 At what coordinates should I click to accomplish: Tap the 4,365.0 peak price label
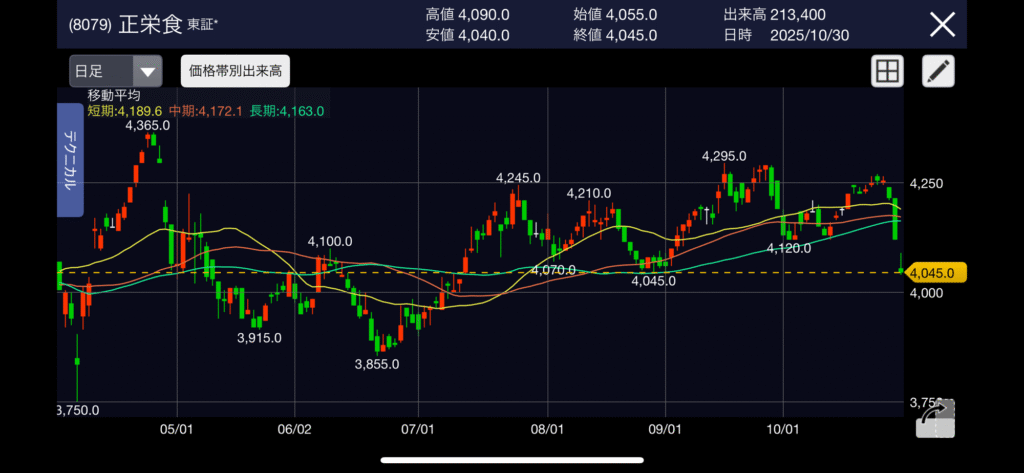coord(148,125)
